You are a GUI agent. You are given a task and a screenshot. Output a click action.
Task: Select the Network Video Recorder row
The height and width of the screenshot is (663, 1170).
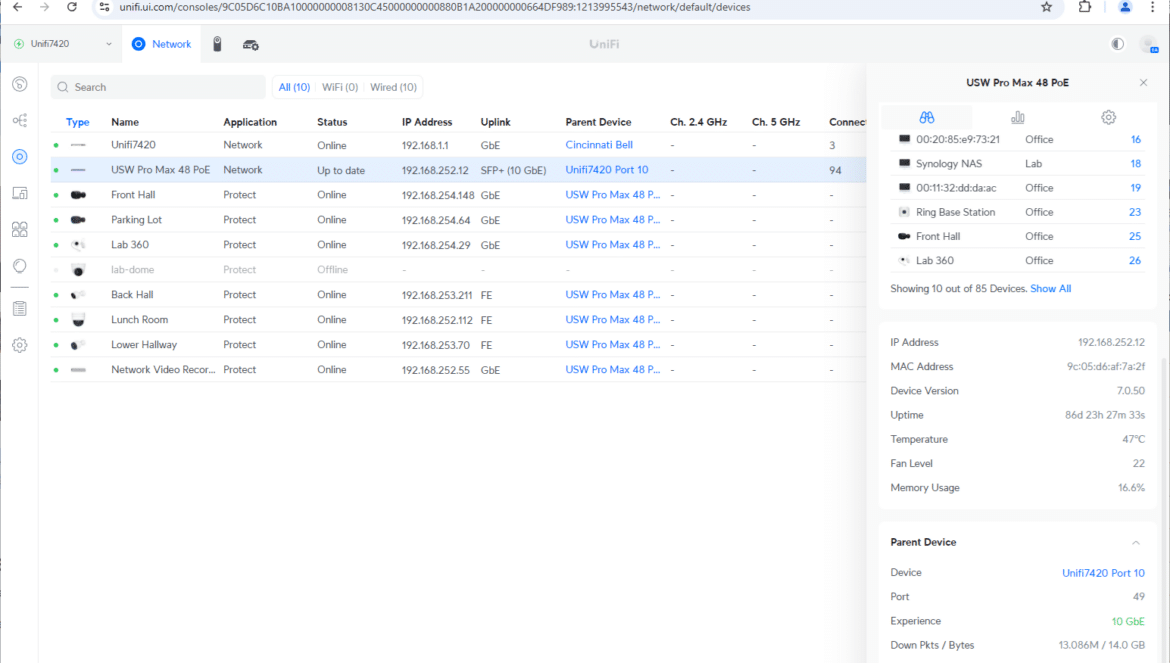click(x=458, y=370)
